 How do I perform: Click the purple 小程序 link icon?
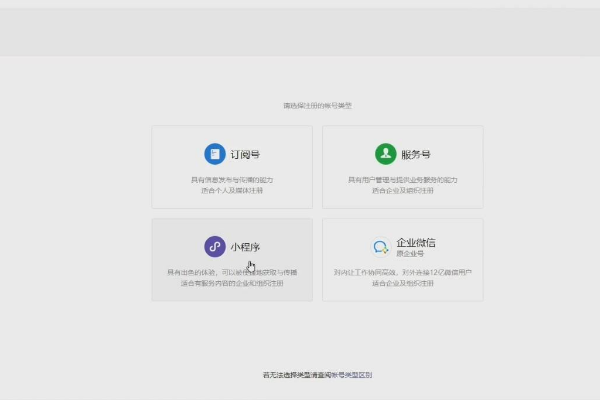[214, 246]
